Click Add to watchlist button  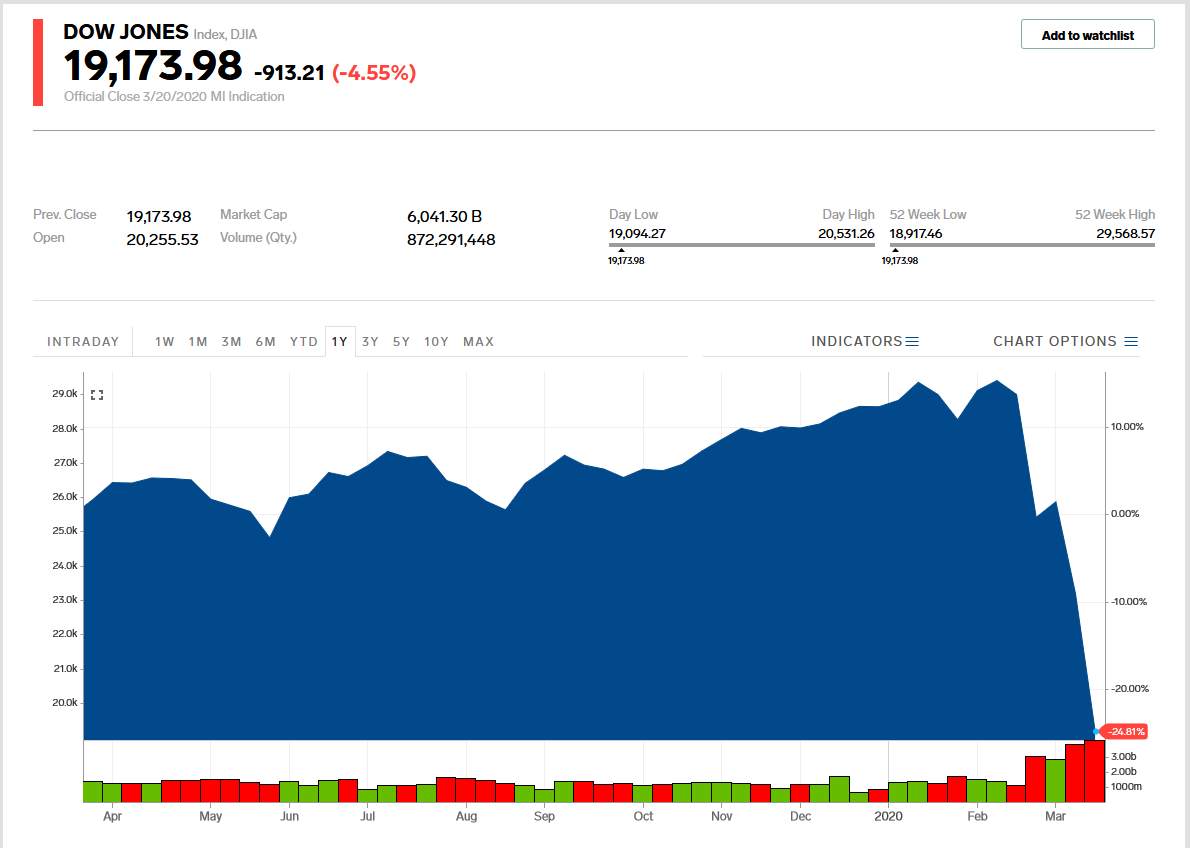click(x=1087, y=35)
